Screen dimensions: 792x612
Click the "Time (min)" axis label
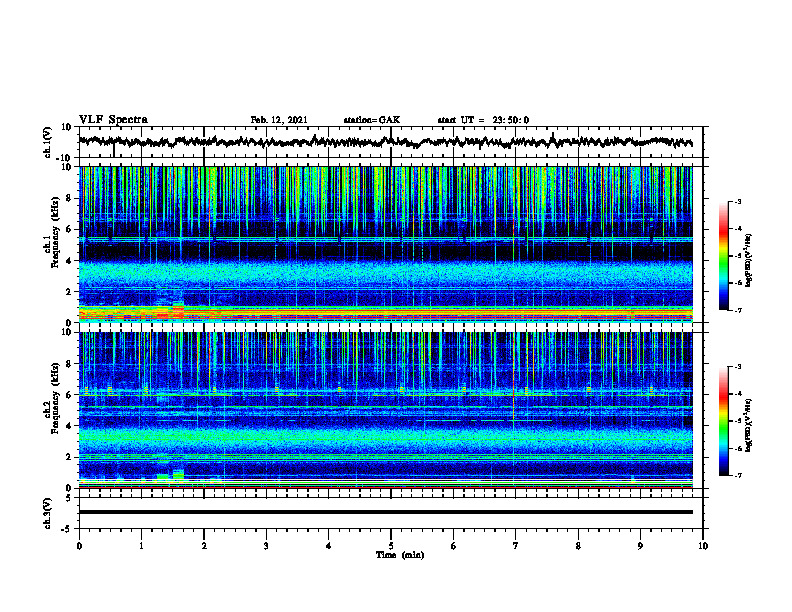click(400, 555)
